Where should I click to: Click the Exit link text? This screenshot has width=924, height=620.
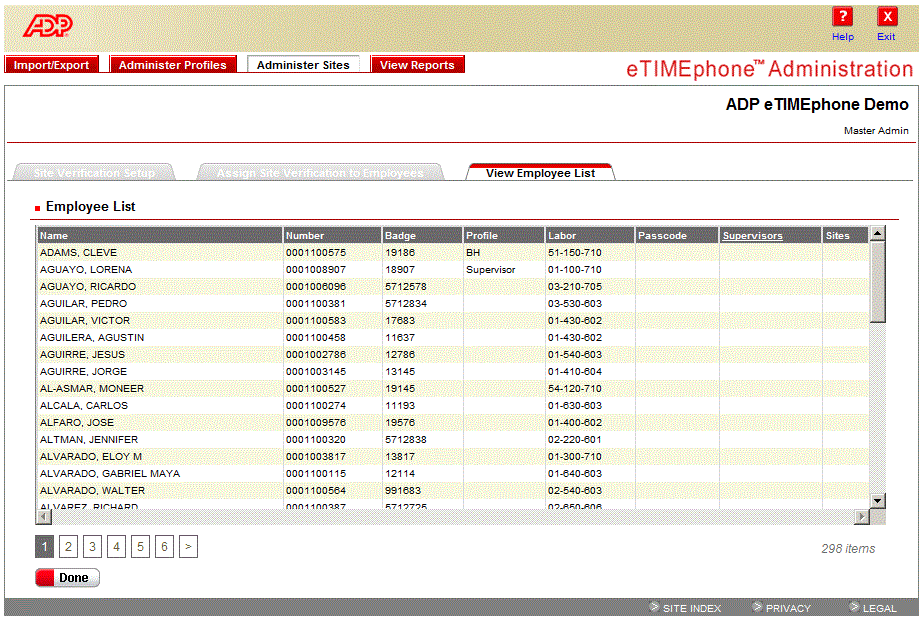coord(886,37)
